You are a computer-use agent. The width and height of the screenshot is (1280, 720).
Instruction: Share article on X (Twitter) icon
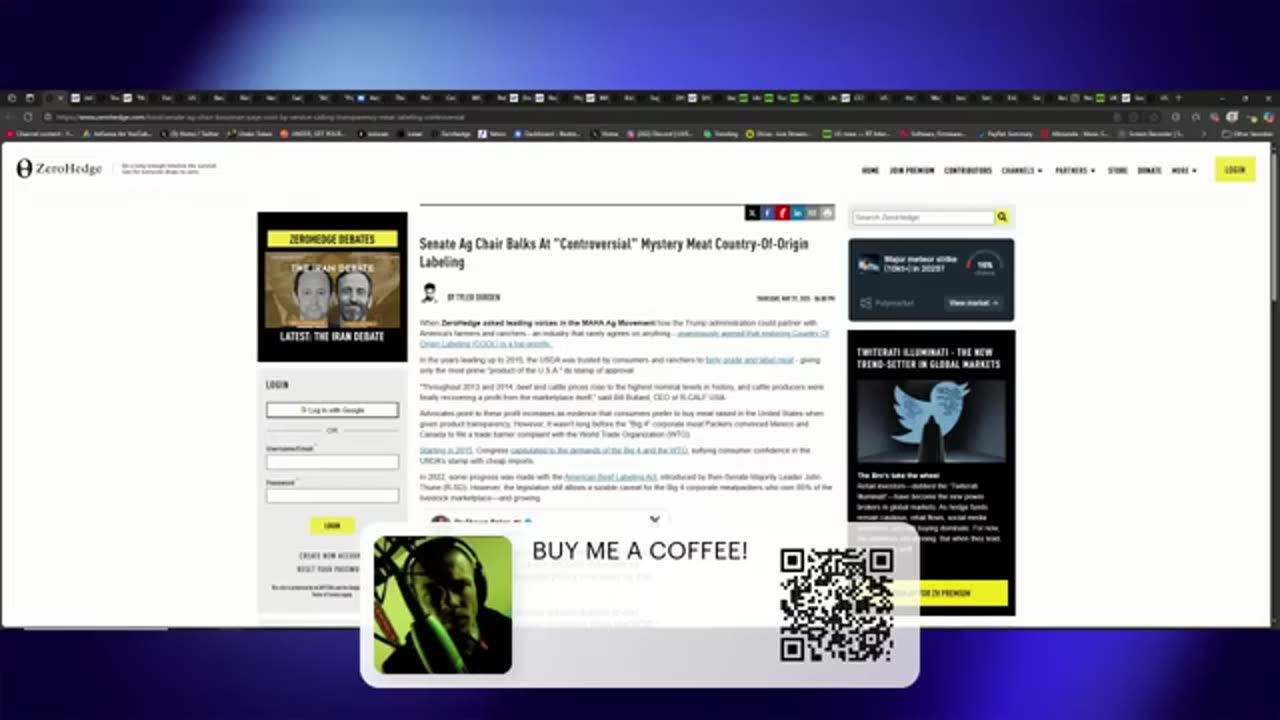tap(752, 213)
